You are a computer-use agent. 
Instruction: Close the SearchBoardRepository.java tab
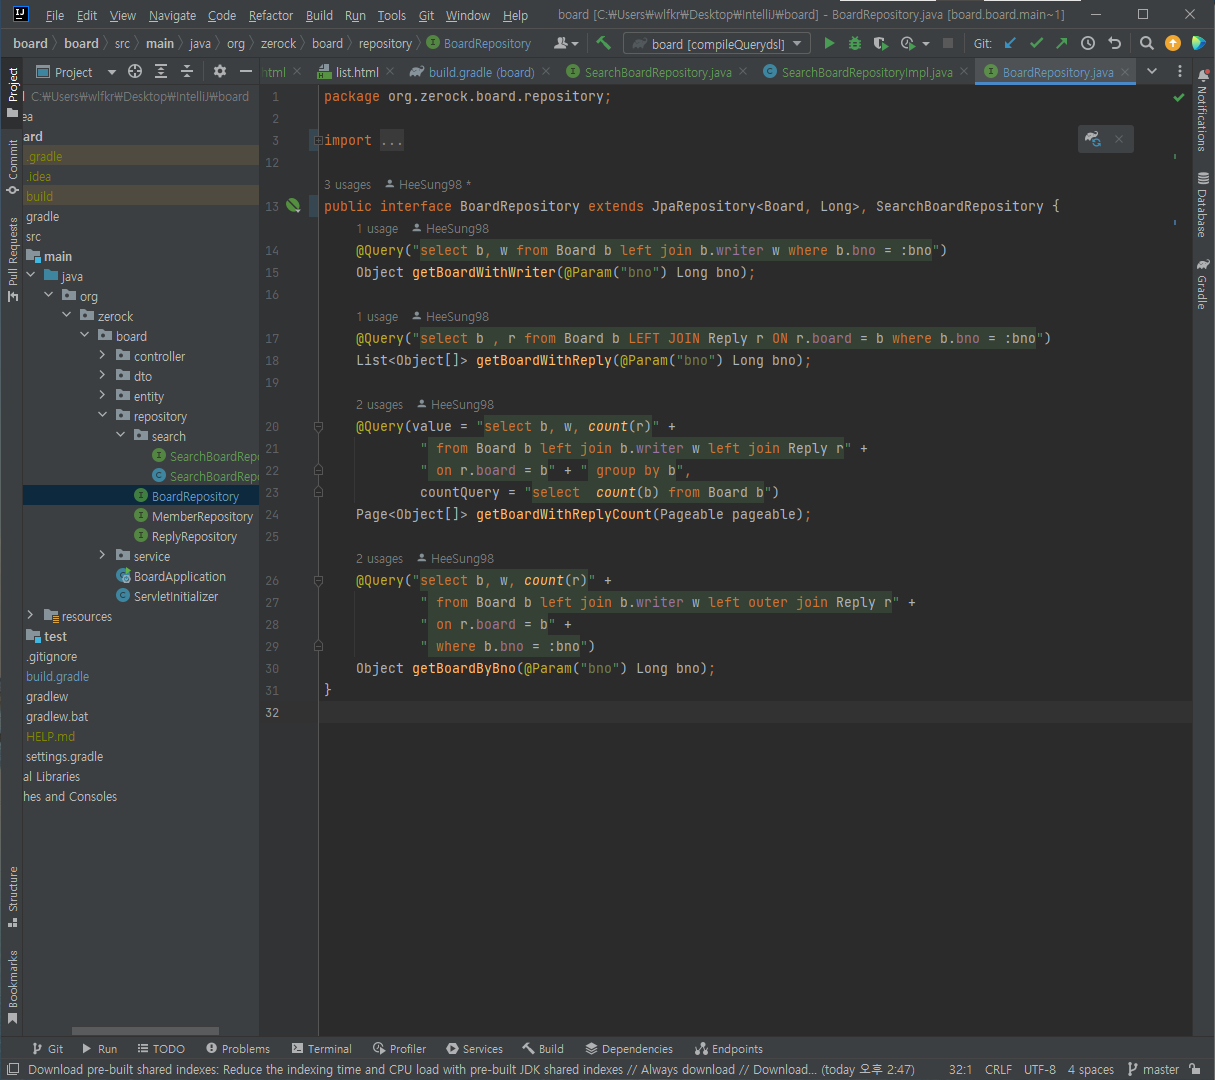click(743, 72)
